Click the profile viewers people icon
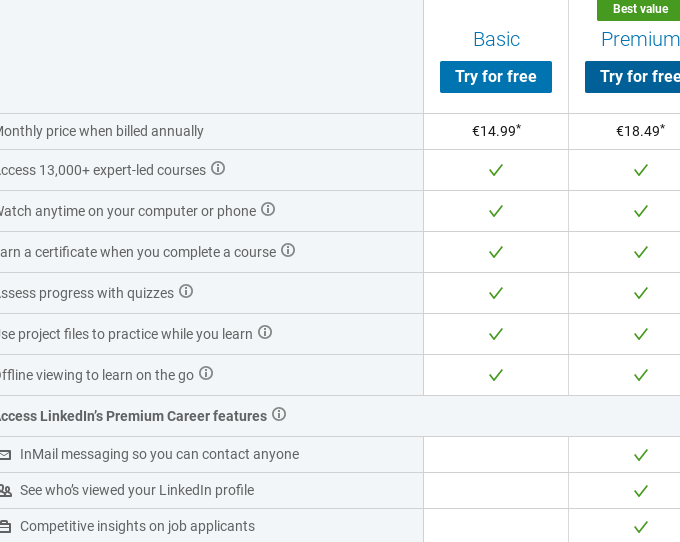The height and width of the screenshot is (542, 680). click(x=5, y=491)
